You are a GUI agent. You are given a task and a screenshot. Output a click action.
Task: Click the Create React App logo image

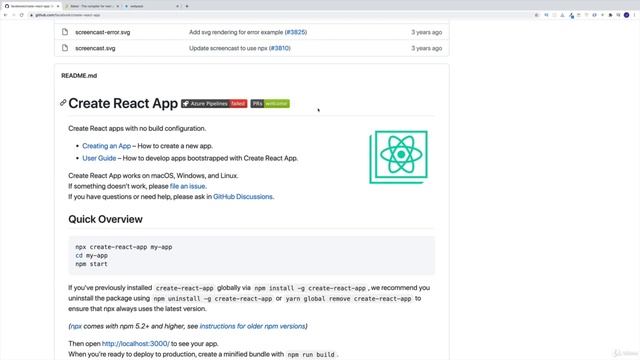(x=398, y=157)
